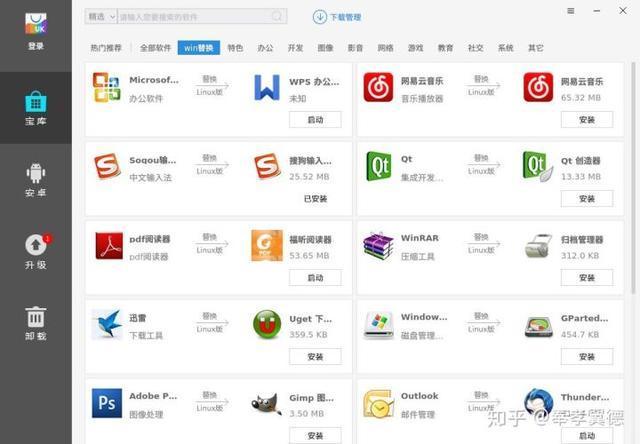Image resolution: width=640 pixels, height=444 pixels.
Task: Click the red notification badge on 升级
Action: tap(48, 238)
